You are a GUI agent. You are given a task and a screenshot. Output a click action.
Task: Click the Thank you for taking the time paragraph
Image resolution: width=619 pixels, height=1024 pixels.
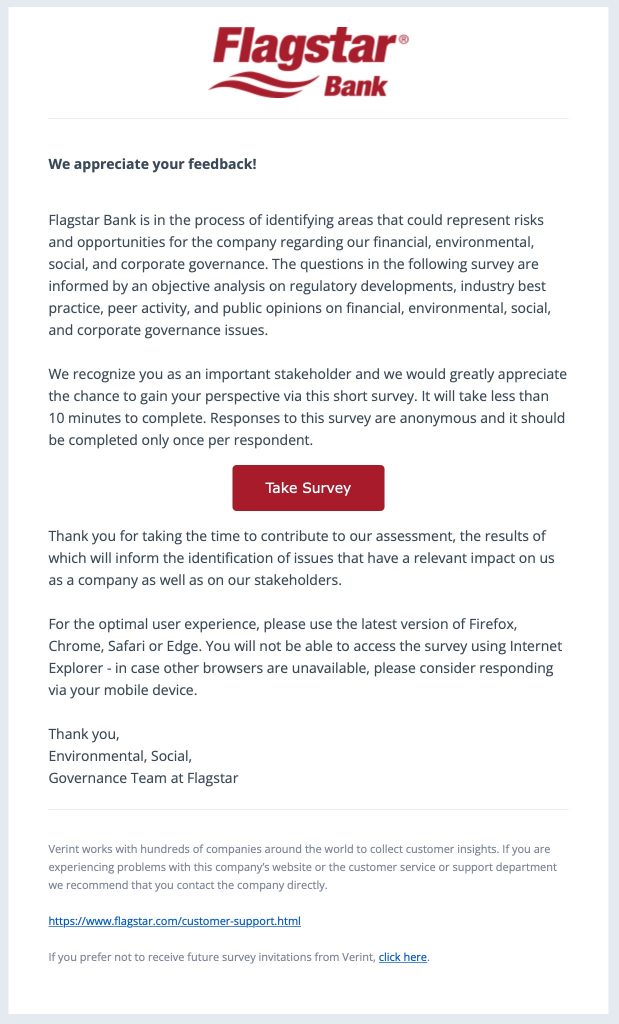pyautogui.click(x=302, y=558)
